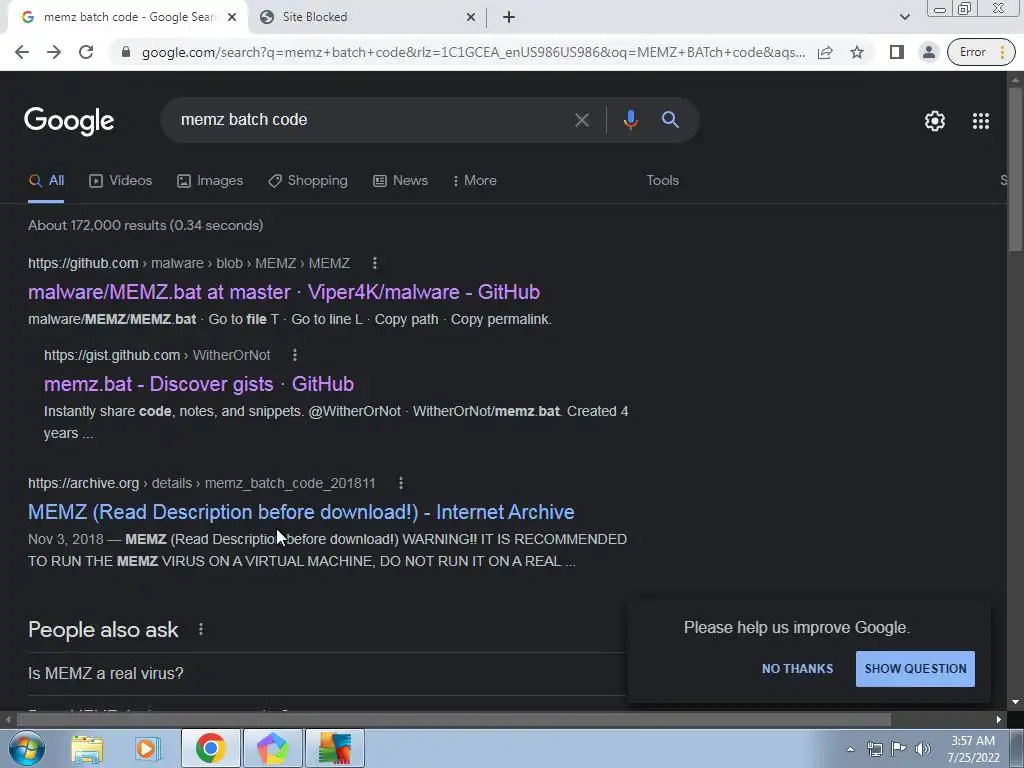Click the horizontal scrollbar thumb
Screen dimensions: 1024x768
tap(454, 720)
